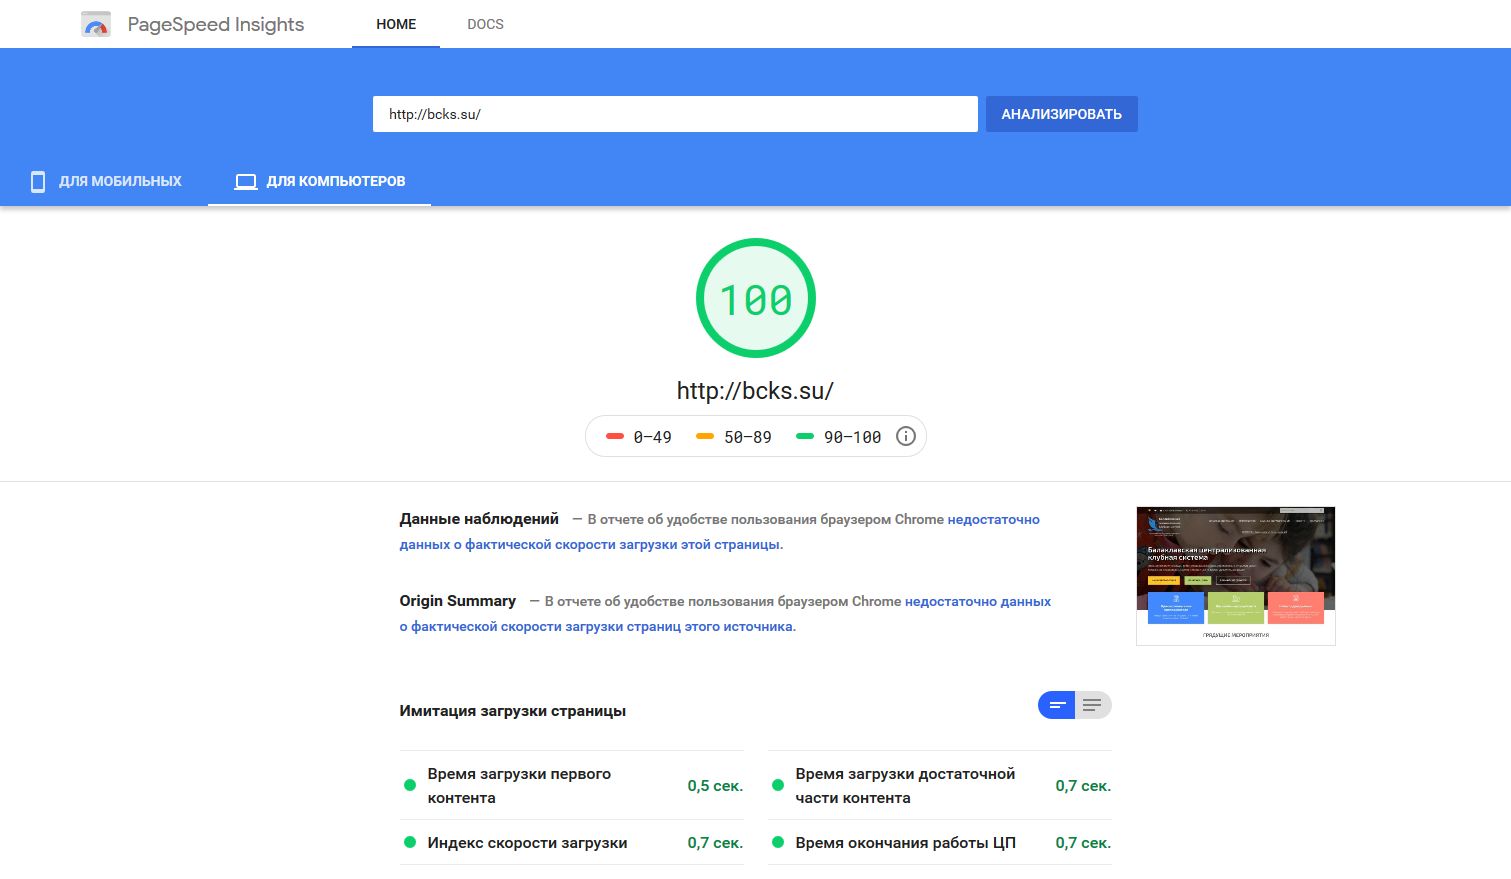1511x879 pixels.
Task: Click the green 90-100 legend swatch
Action: pyautogui.click(x=805, y=436)
